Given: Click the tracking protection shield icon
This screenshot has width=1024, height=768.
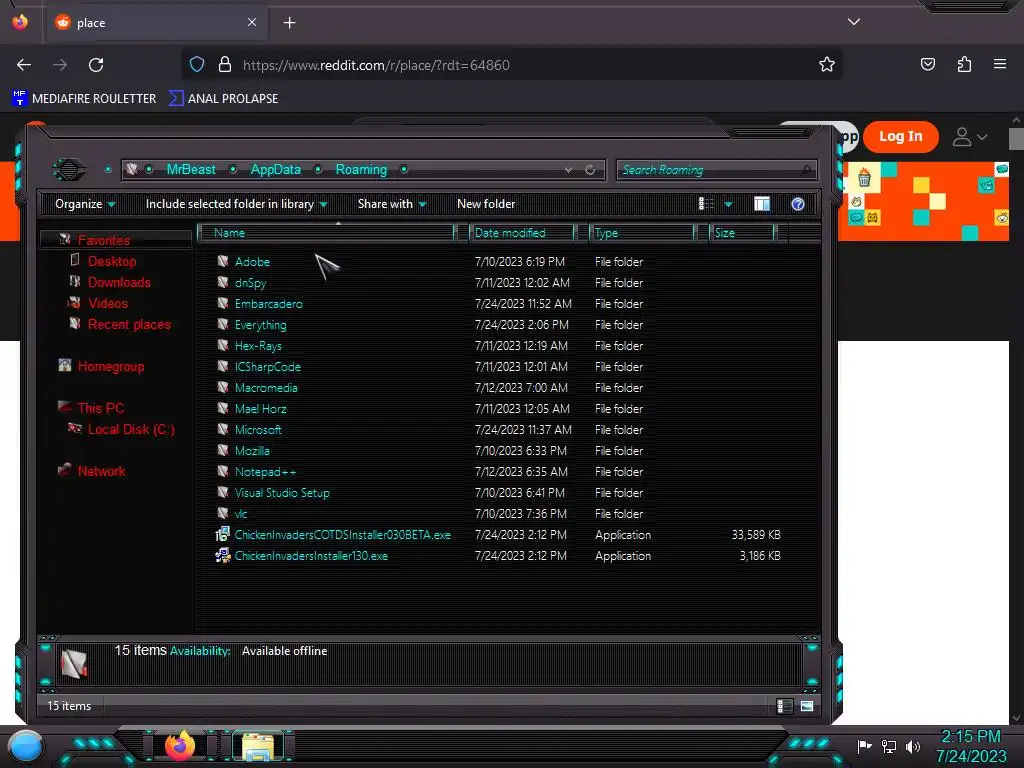Looking at the screenshot, I should click(197, 64).
